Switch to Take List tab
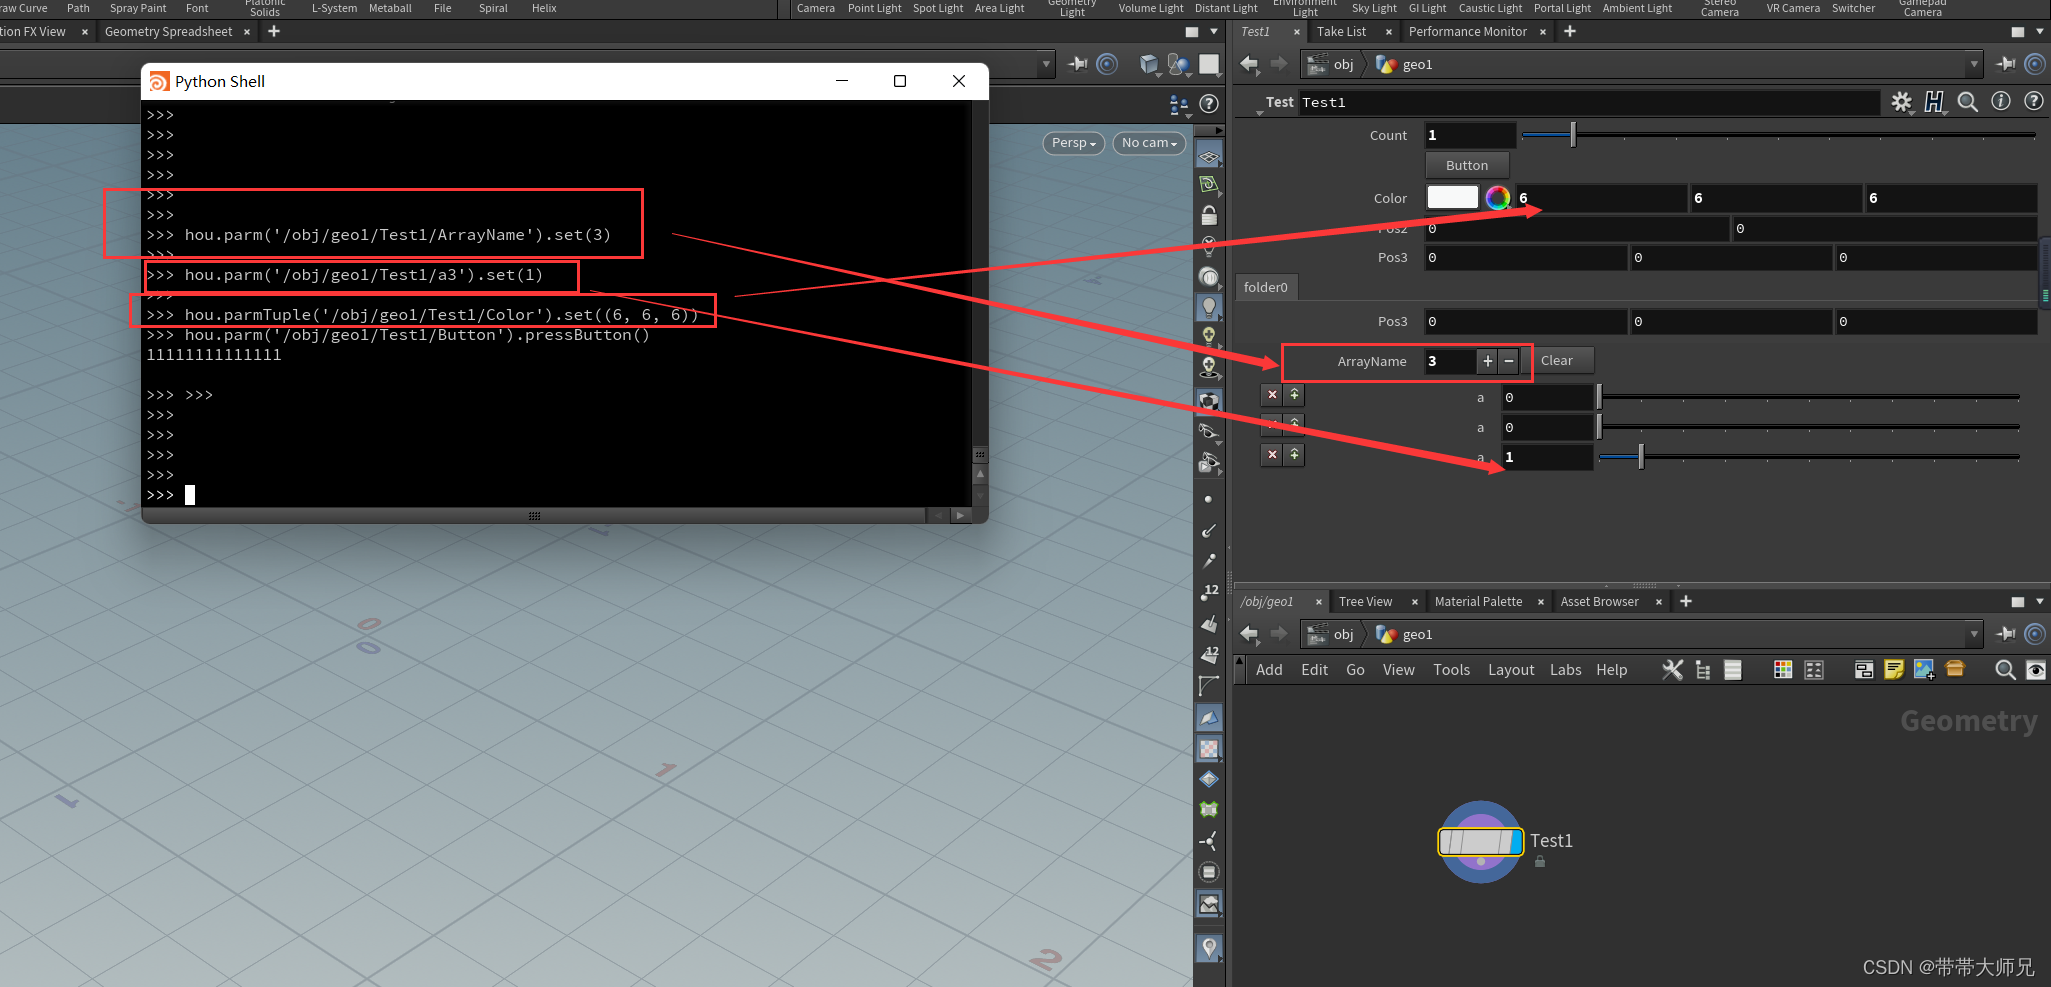Viewport: 2051px width, 987px height. coord(1341,32)
